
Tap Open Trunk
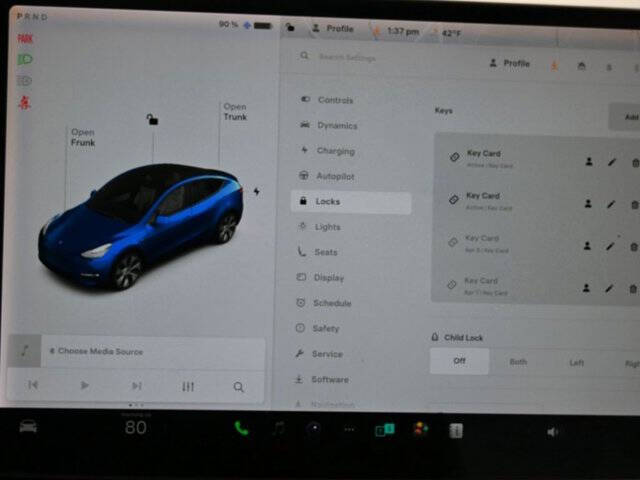tap(235, 112)
